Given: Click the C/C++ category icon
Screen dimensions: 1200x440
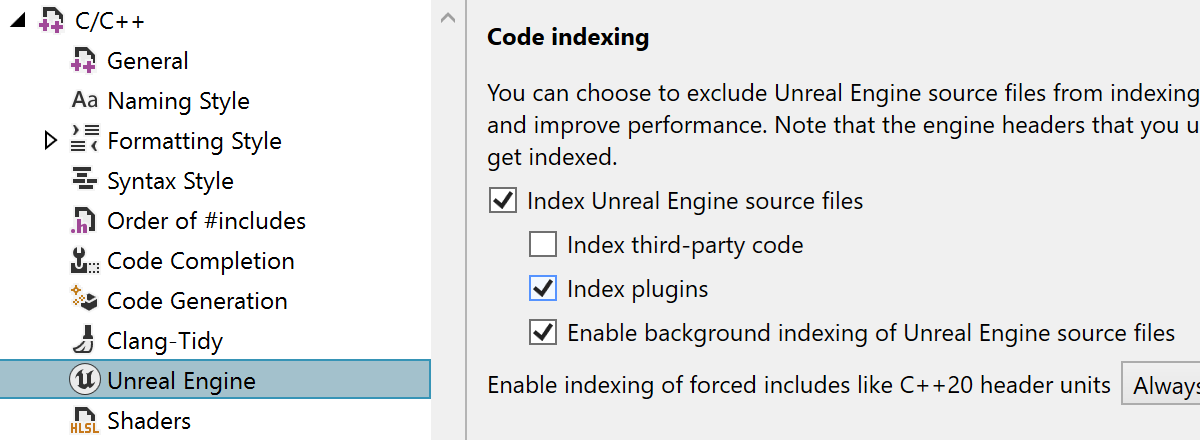Looking at the screenshot, I should pyautogui.click(x=51, y=21).
